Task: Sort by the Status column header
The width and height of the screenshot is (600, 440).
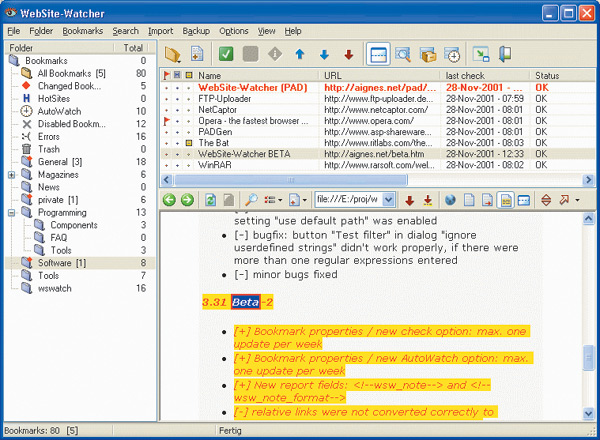Action: tap(562, 75)
